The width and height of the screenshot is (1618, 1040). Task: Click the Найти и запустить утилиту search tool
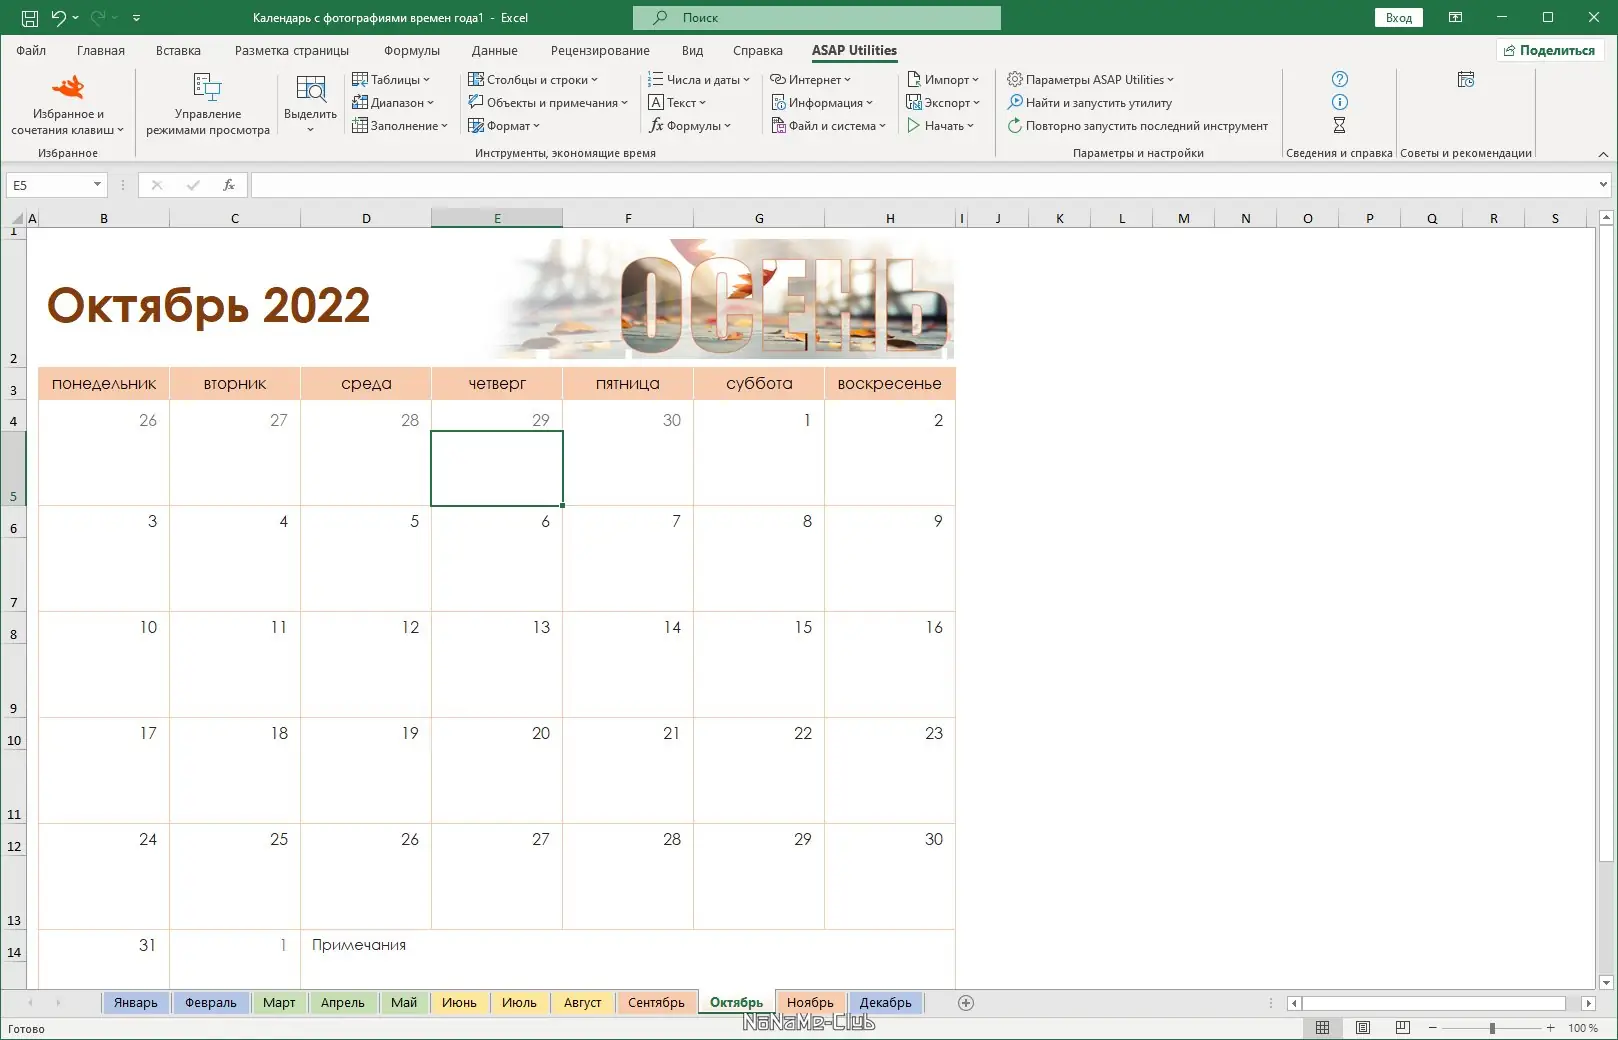point(1090,102)
